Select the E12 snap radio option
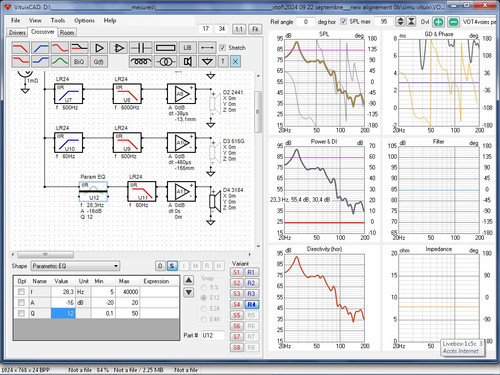The image size is (500, 375). coord(204,298)
